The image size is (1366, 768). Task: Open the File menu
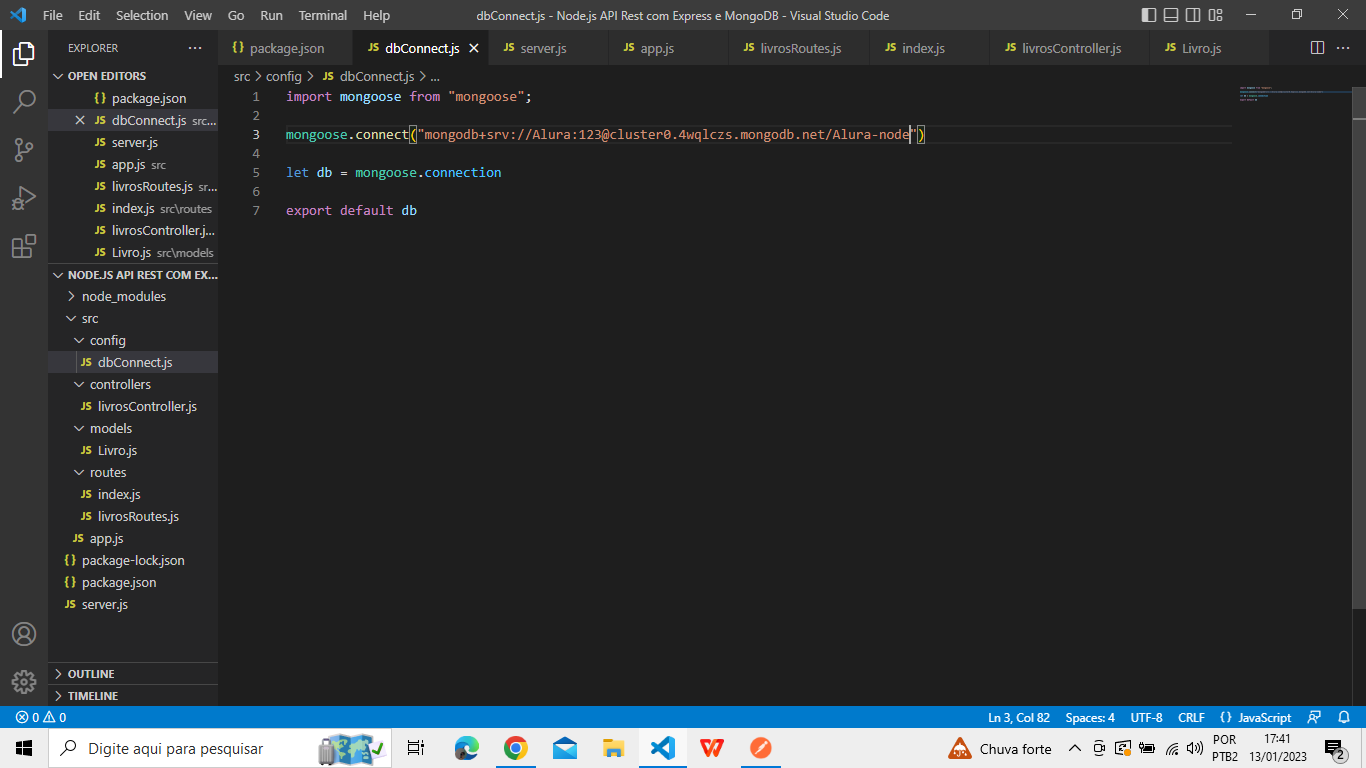[53, 15]
